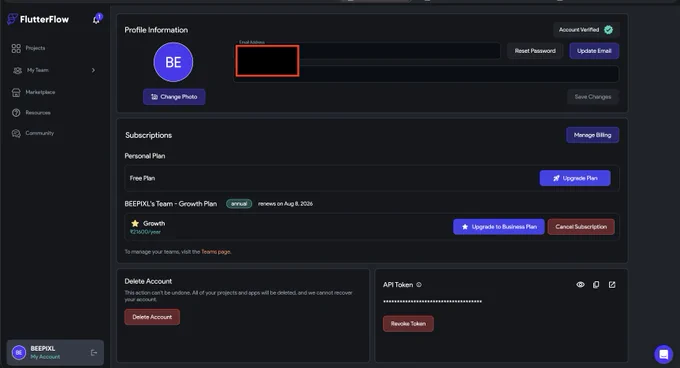The width and height of the screenshot is (680, 368).
Task: Click the Upgrade Plan button
Action: pyautogui.click(x=575, y=178)
